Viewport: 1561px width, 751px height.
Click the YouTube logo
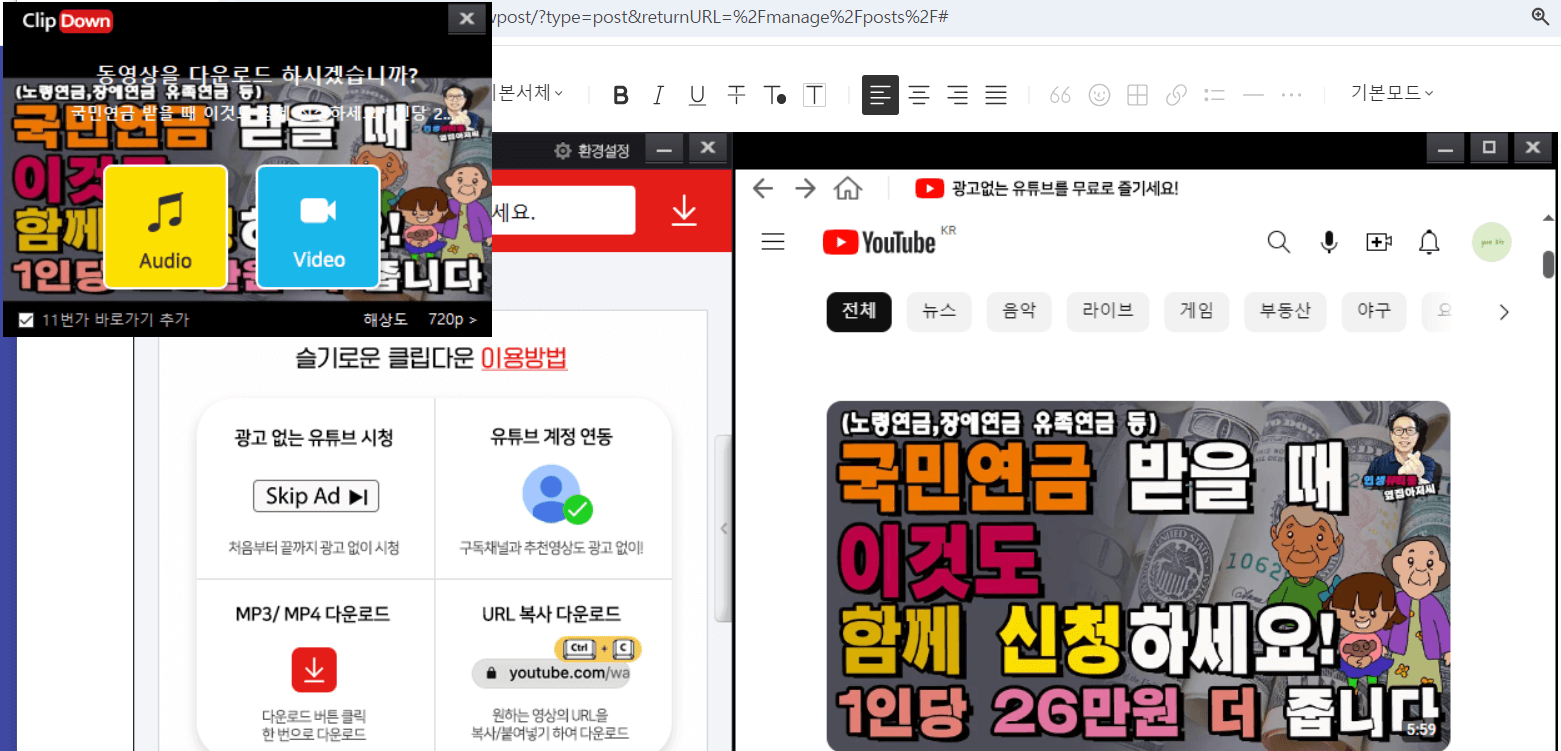point(879,242)
